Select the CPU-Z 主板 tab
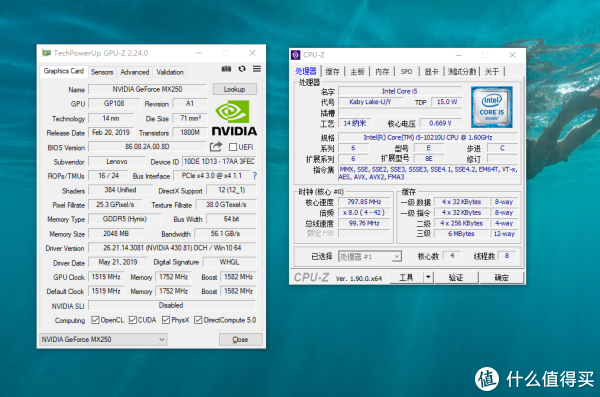 click(x=357, y=72)
